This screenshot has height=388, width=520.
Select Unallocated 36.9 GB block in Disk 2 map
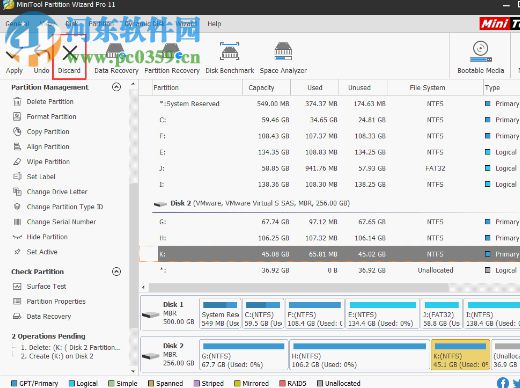tap(506, 355)
